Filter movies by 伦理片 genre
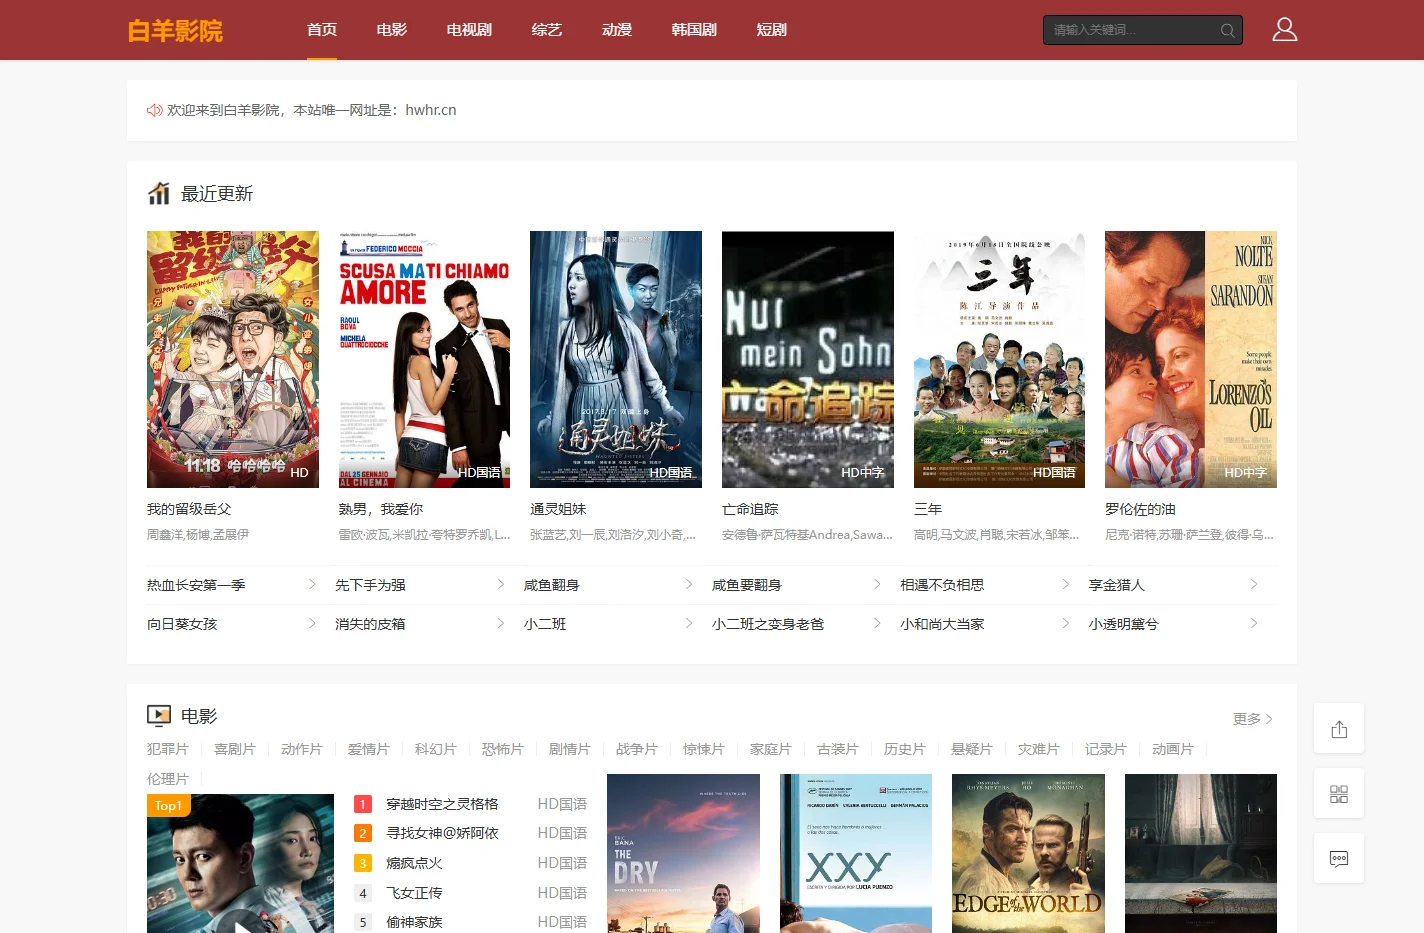The height and width of the screenshot is (933, 1424). pos(168,779)
